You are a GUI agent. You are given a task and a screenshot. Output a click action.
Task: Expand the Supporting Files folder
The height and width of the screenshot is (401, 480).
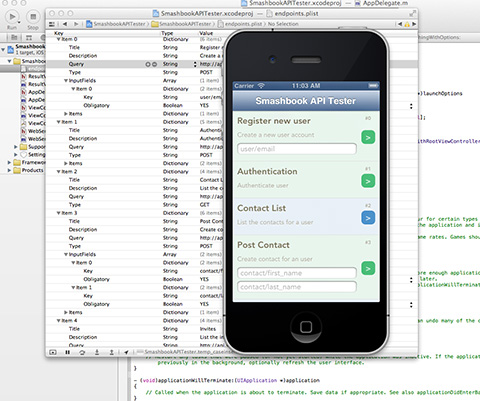pos(16,147)
